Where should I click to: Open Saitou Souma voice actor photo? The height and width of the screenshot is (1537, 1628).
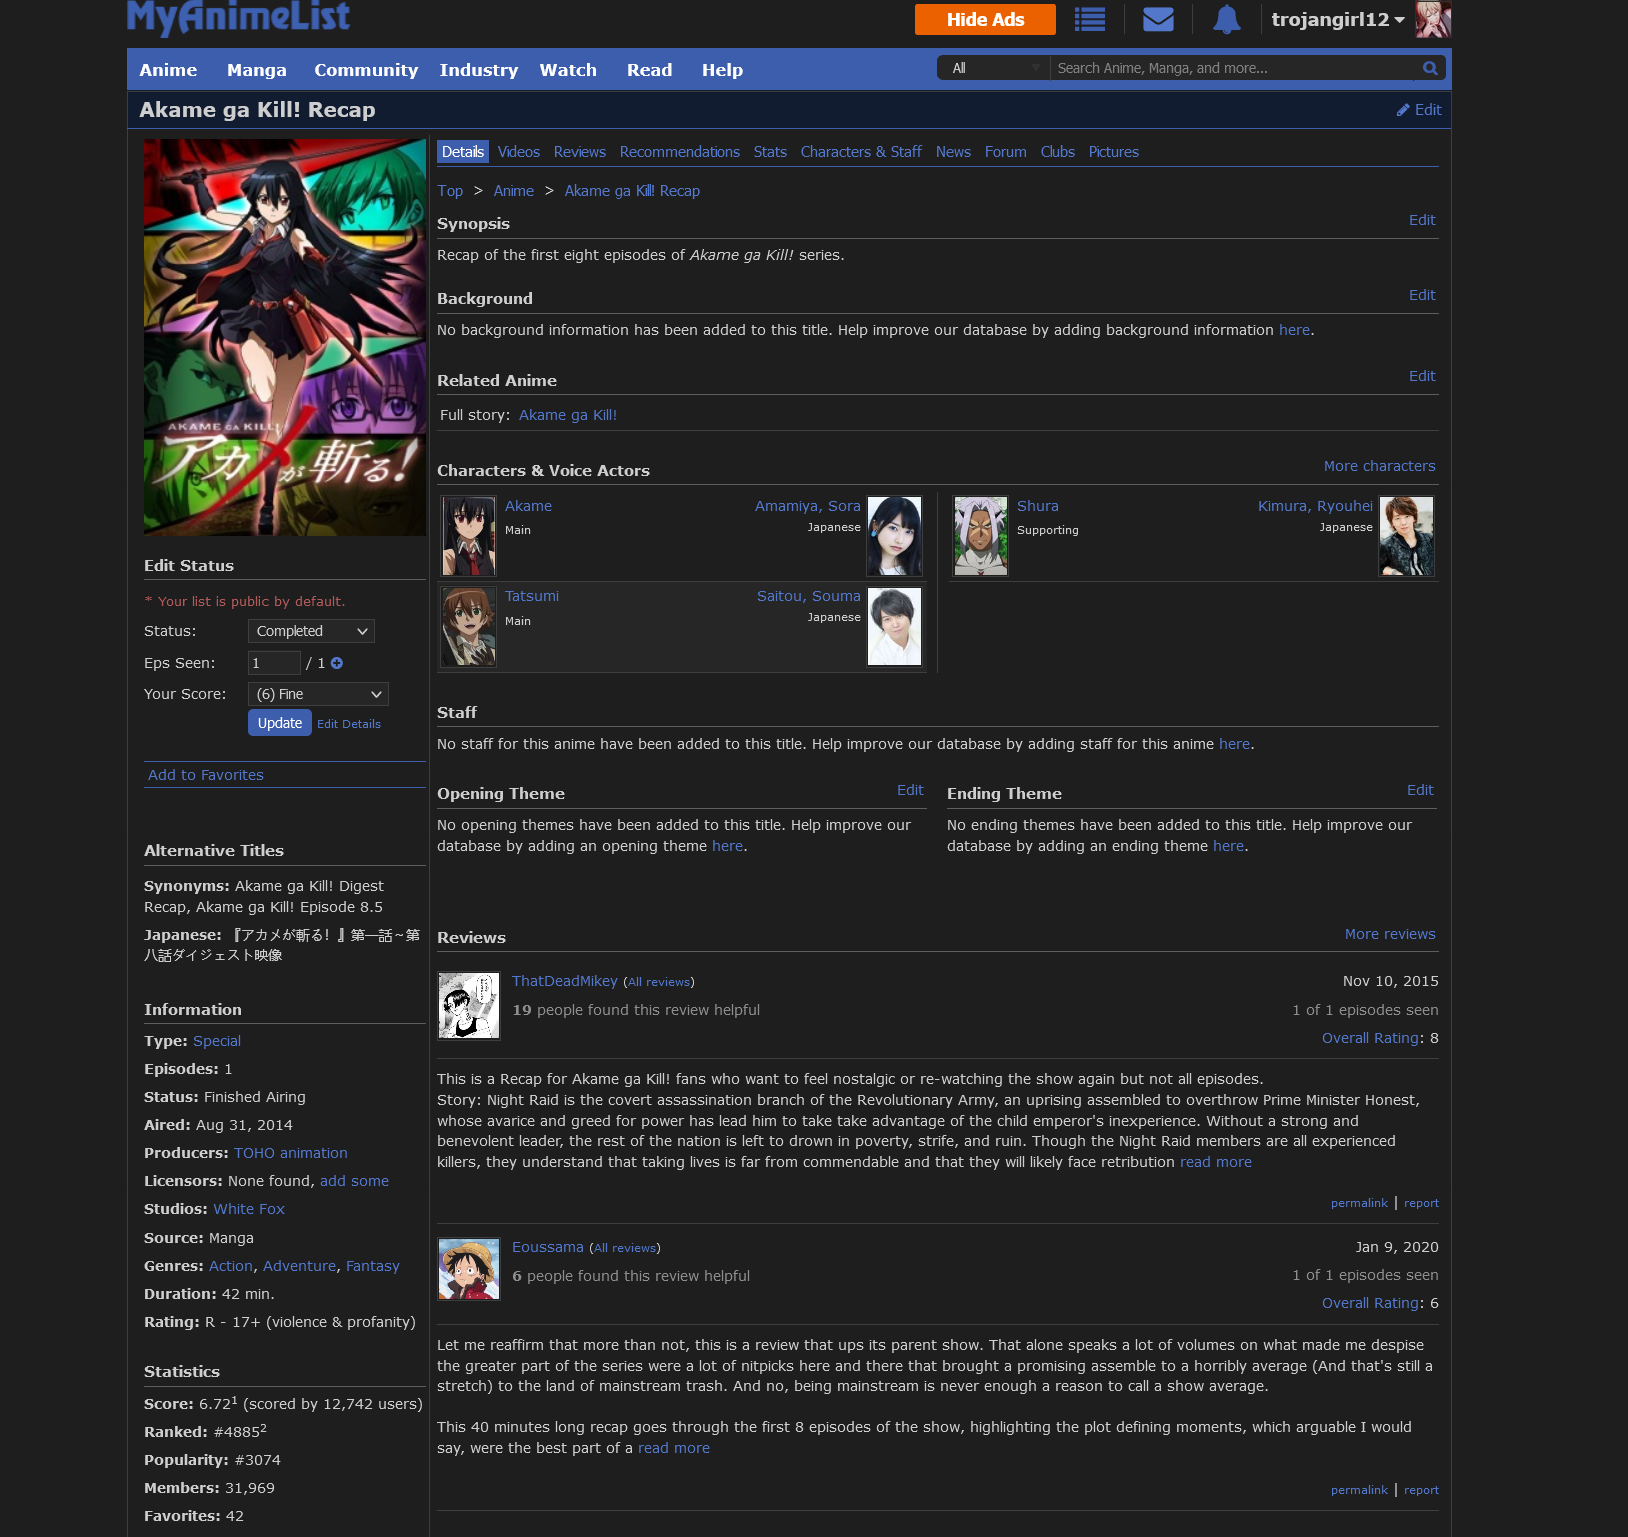click(895, 626)
